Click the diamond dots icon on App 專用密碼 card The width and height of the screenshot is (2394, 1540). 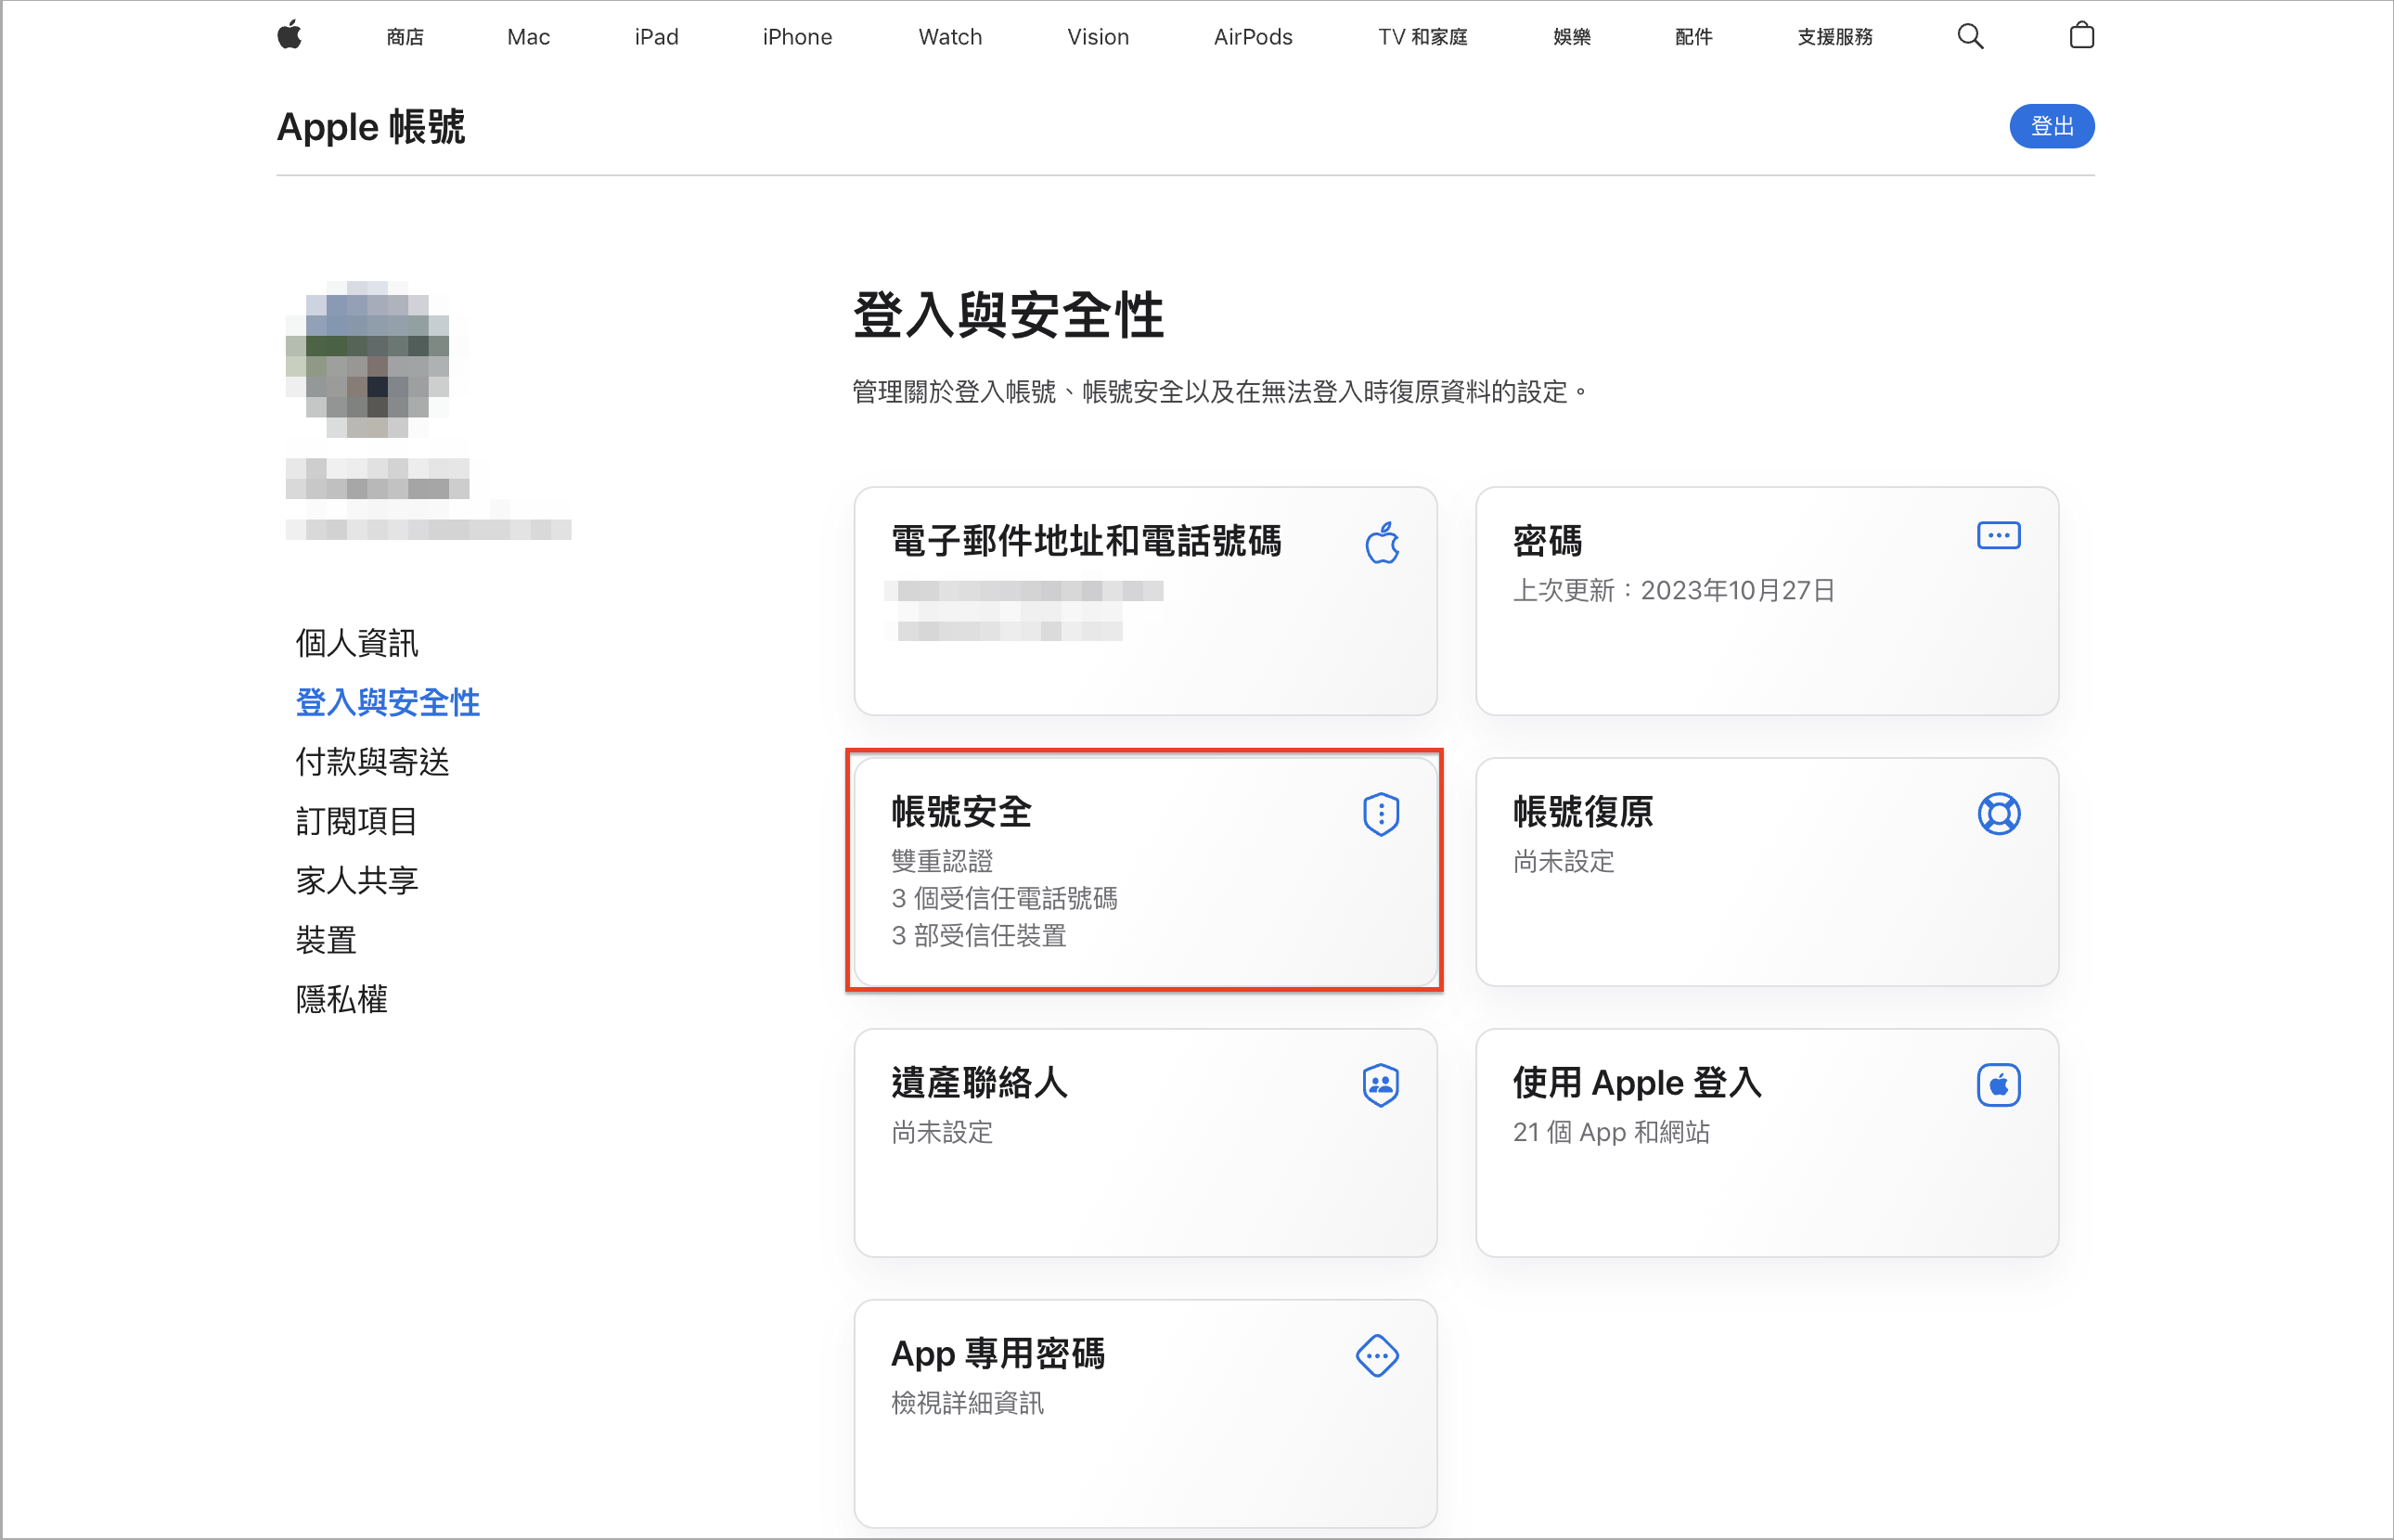1377,1356
